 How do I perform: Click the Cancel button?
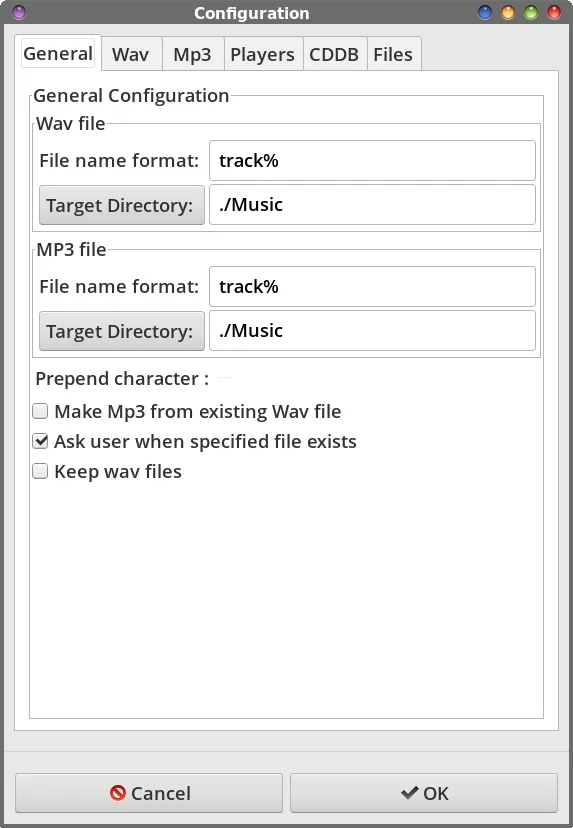149,793
